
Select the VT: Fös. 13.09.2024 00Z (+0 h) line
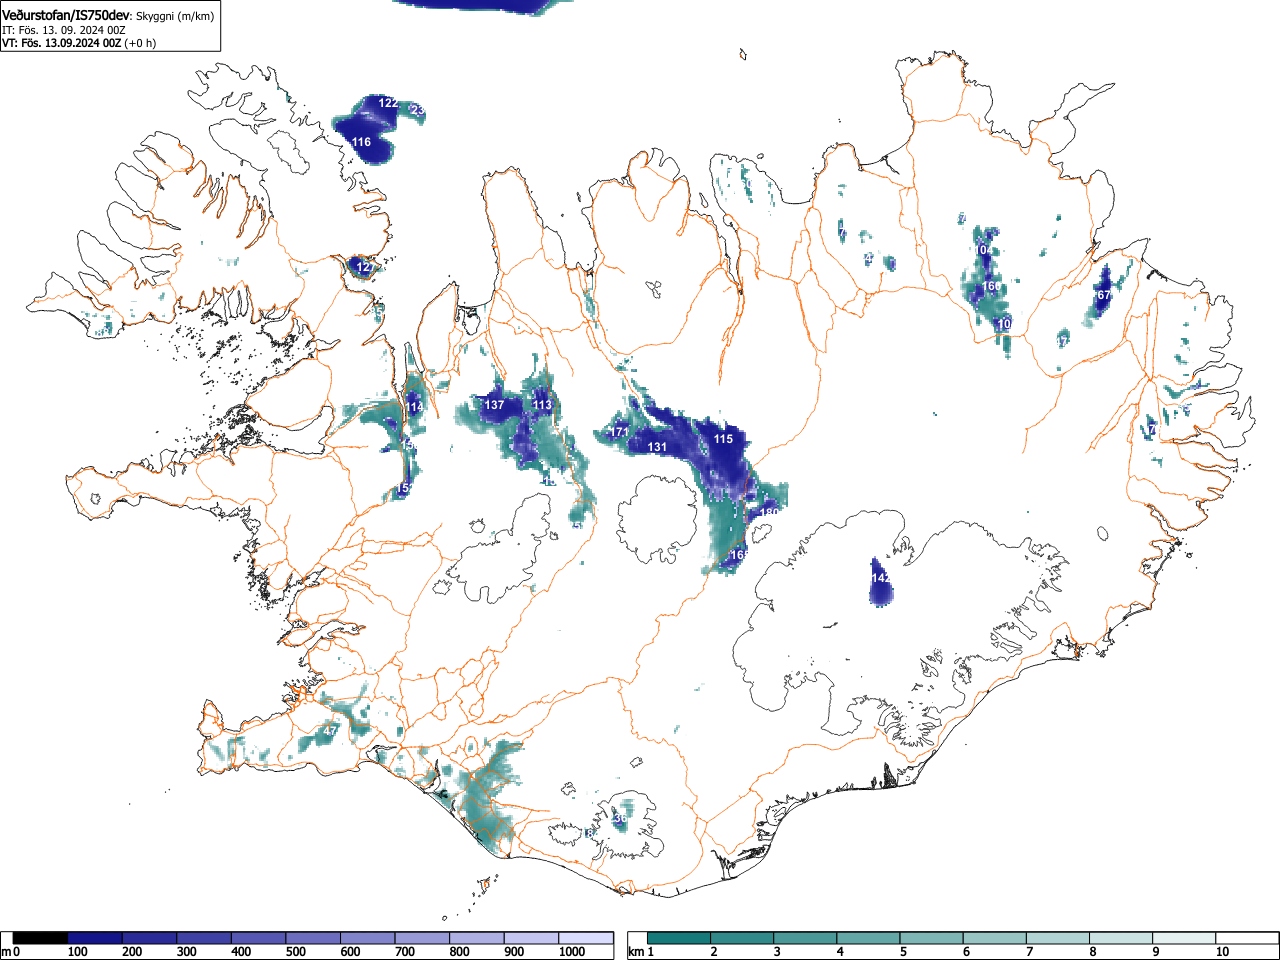pyautogui.click(x=79, y=43)
